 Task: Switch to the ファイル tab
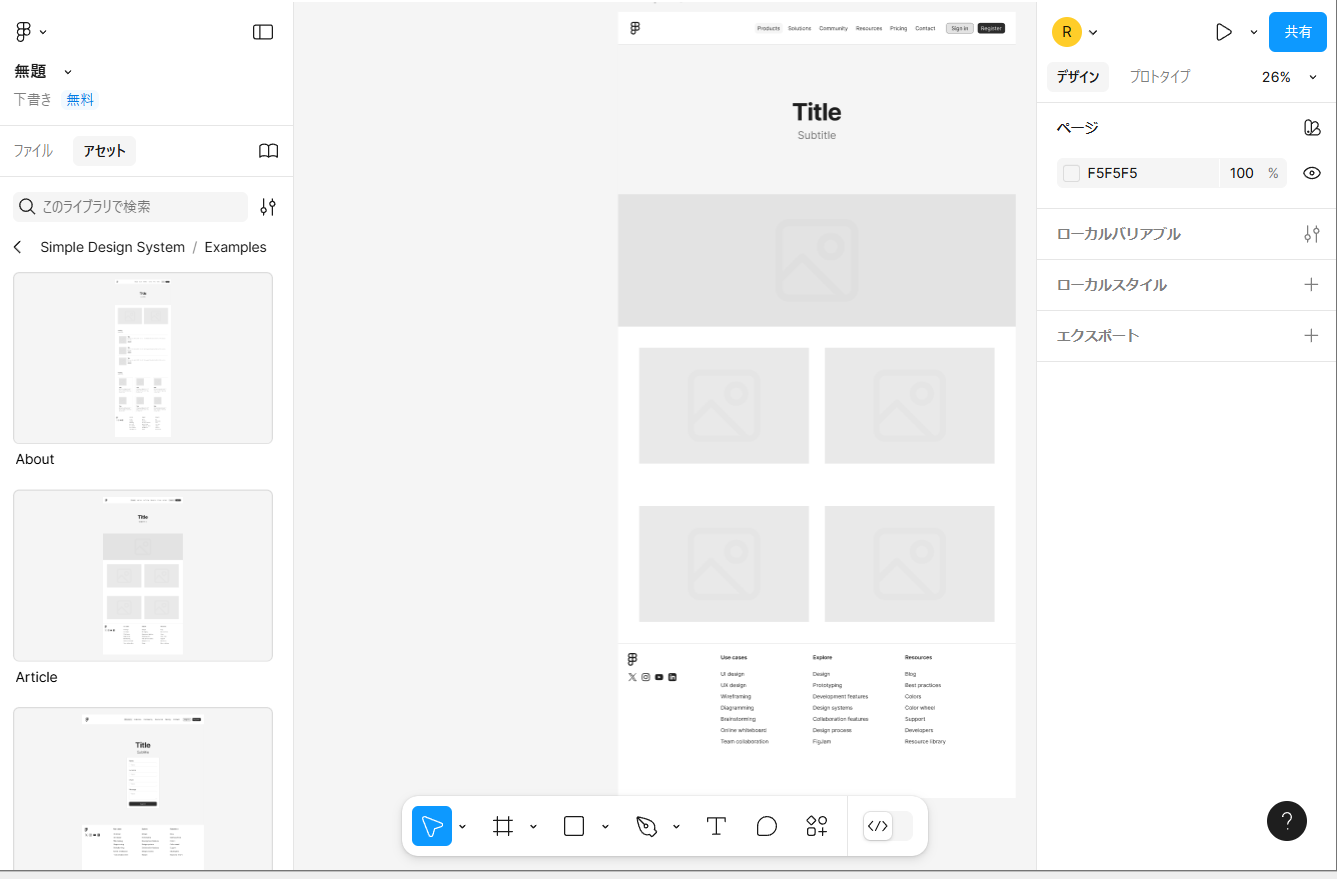[33, 151]
